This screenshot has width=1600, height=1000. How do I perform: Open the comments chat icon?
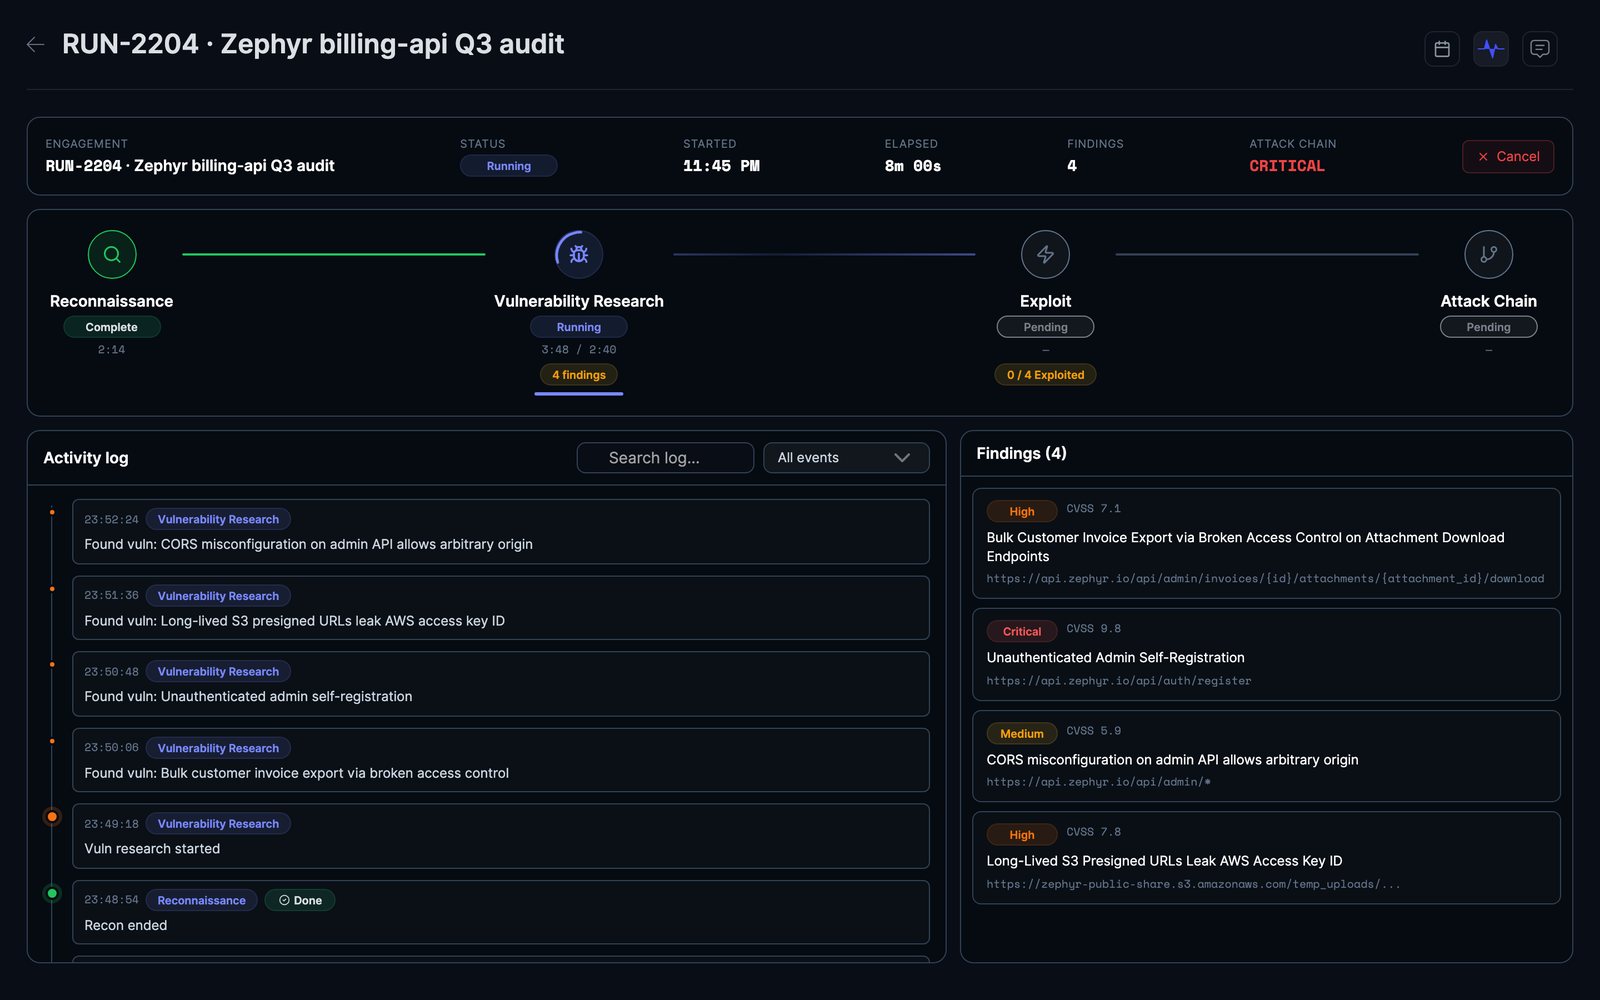point(1540,48)
